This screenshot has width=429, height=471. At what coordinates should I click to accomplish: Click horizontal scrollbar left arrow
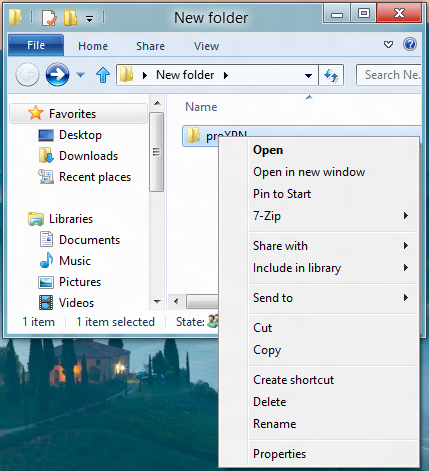(176, 302)
